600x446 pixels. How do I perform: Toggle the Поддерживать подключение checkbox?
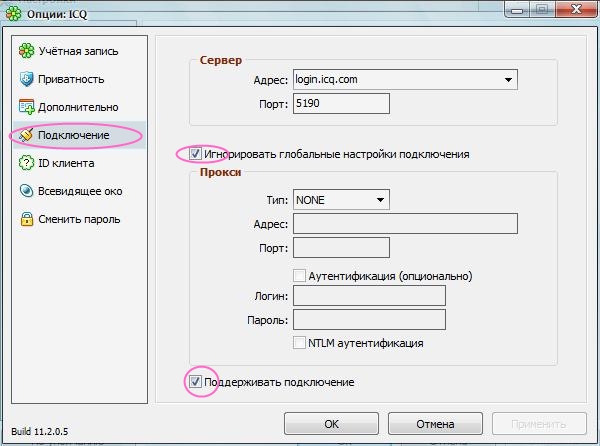click(x=195, y=381)
